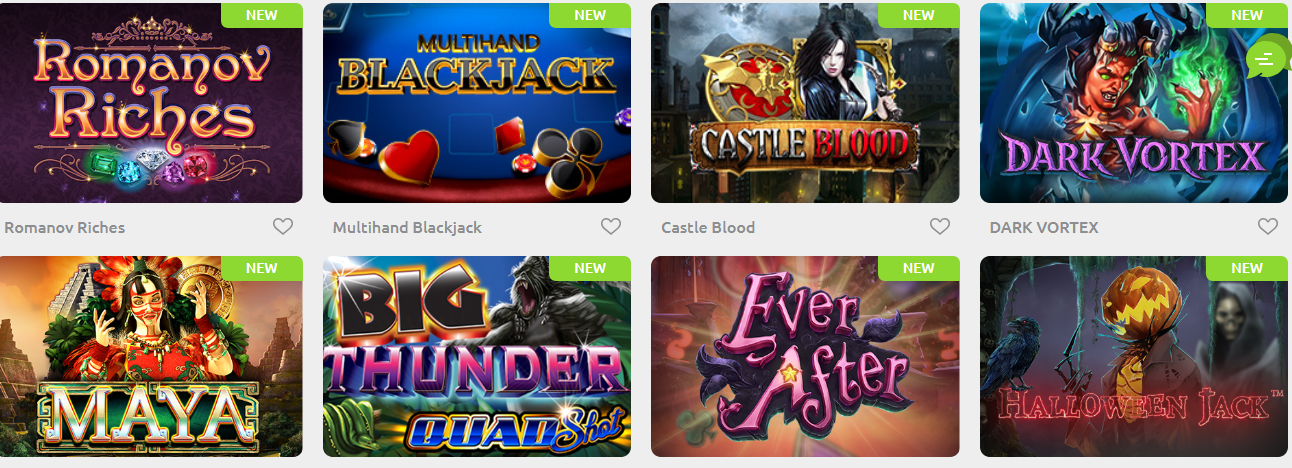Open Big Thunder Quad Shot game

[477, 356]
